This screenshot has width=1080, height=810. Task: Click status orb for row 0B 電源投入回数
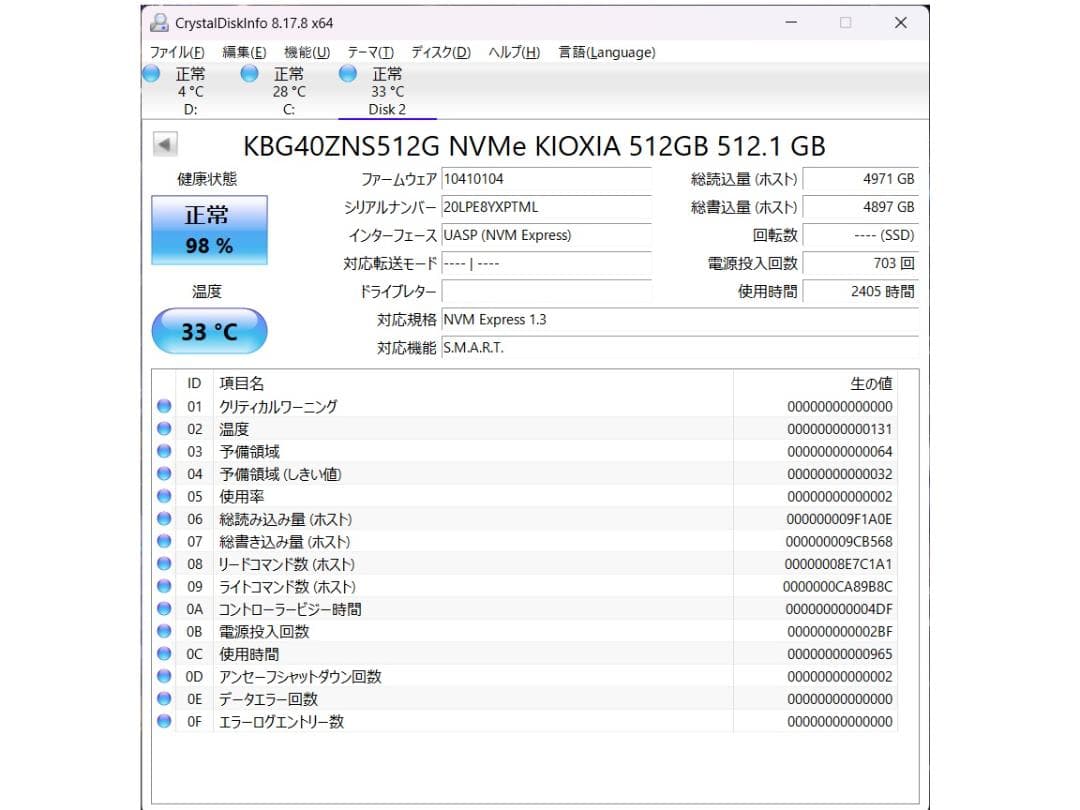click(164, 631)
